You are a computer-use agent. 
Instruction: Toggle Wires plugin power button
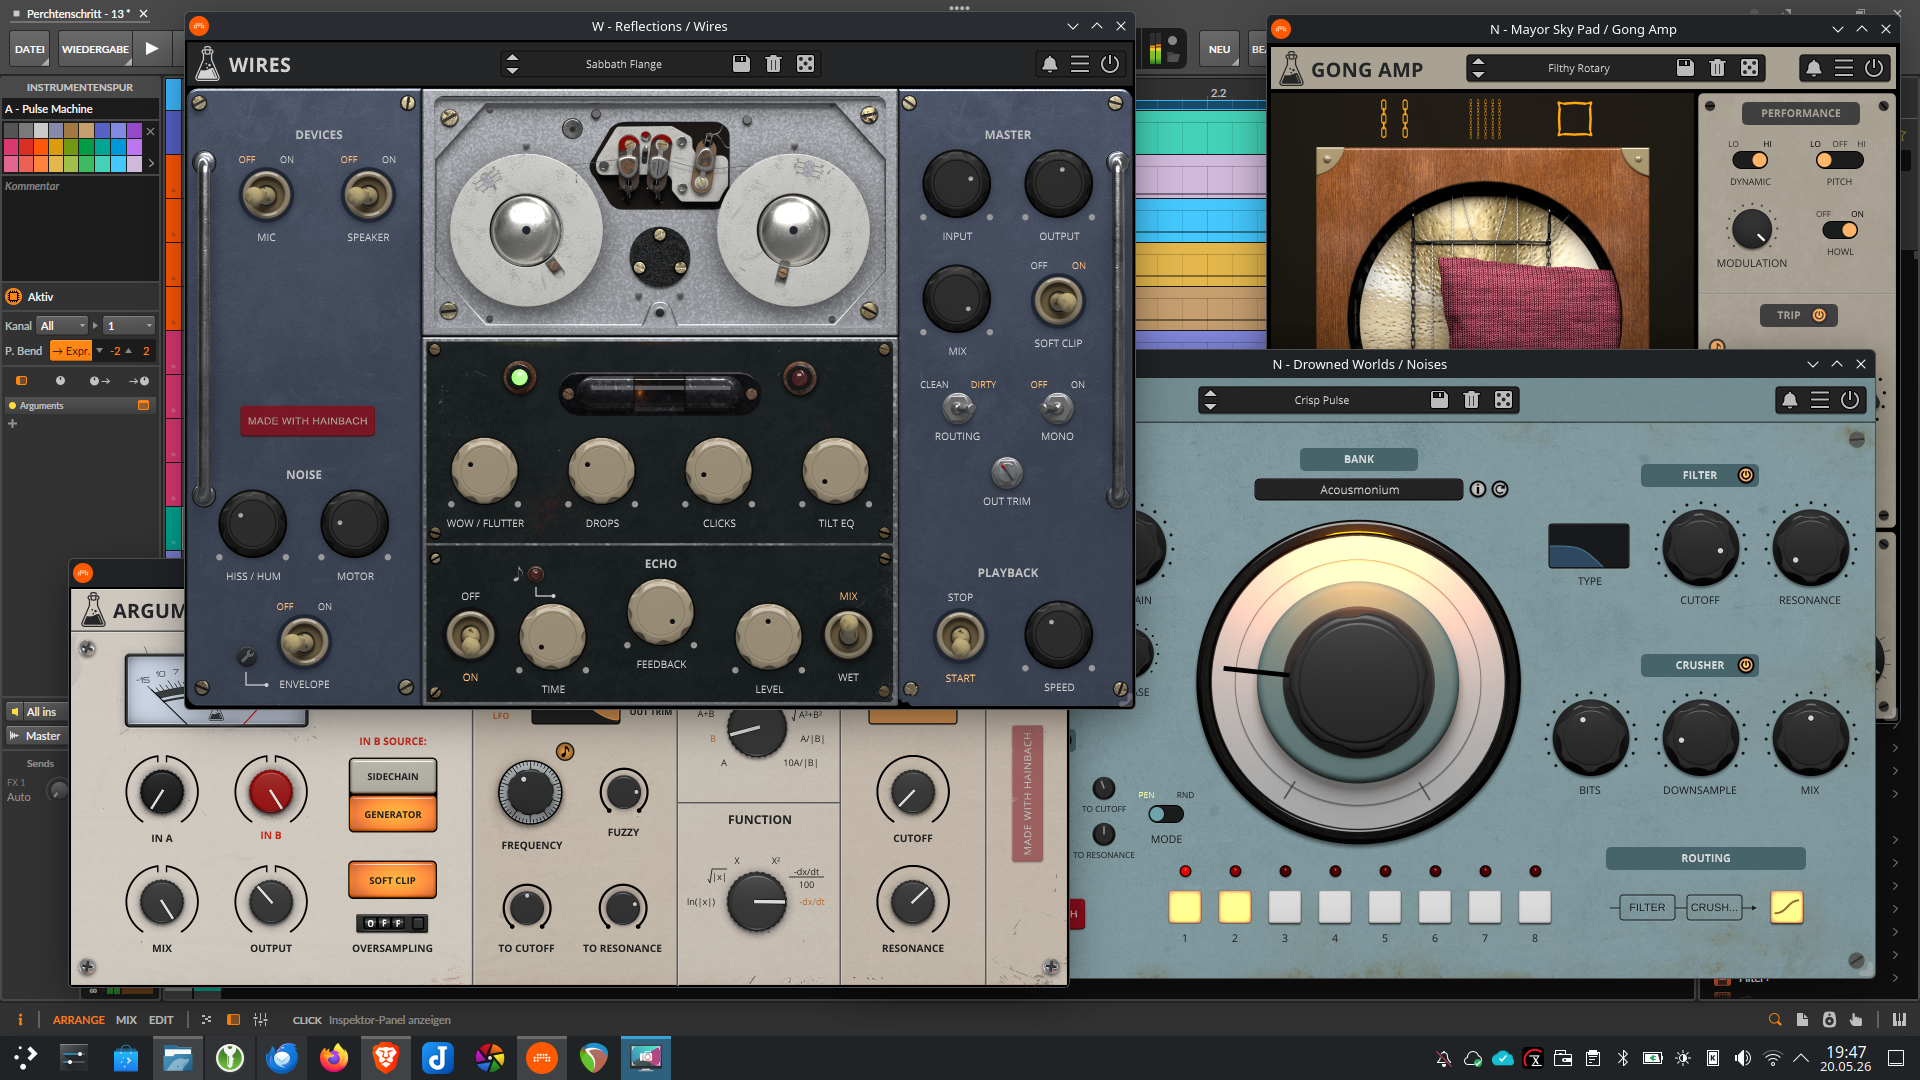pos(1110,64)
